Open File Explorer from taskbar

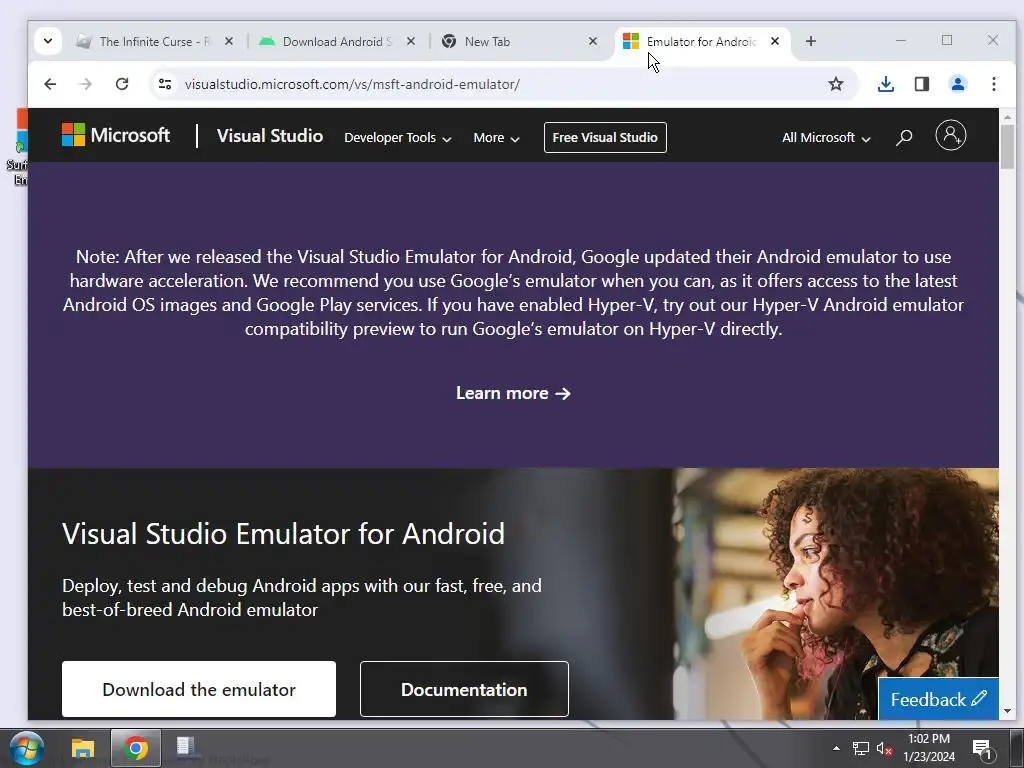pyautogui.click(x=83, y=748)
